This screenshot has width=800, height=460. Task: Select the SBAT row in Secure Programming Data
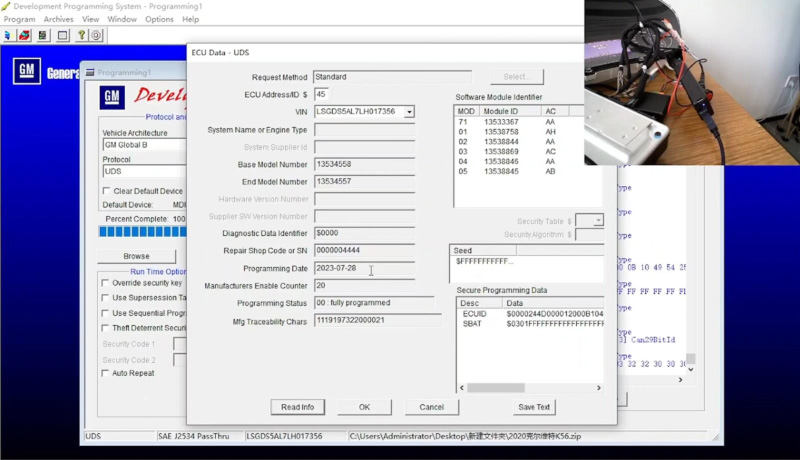pyautogui.click(x=531, y=324)
